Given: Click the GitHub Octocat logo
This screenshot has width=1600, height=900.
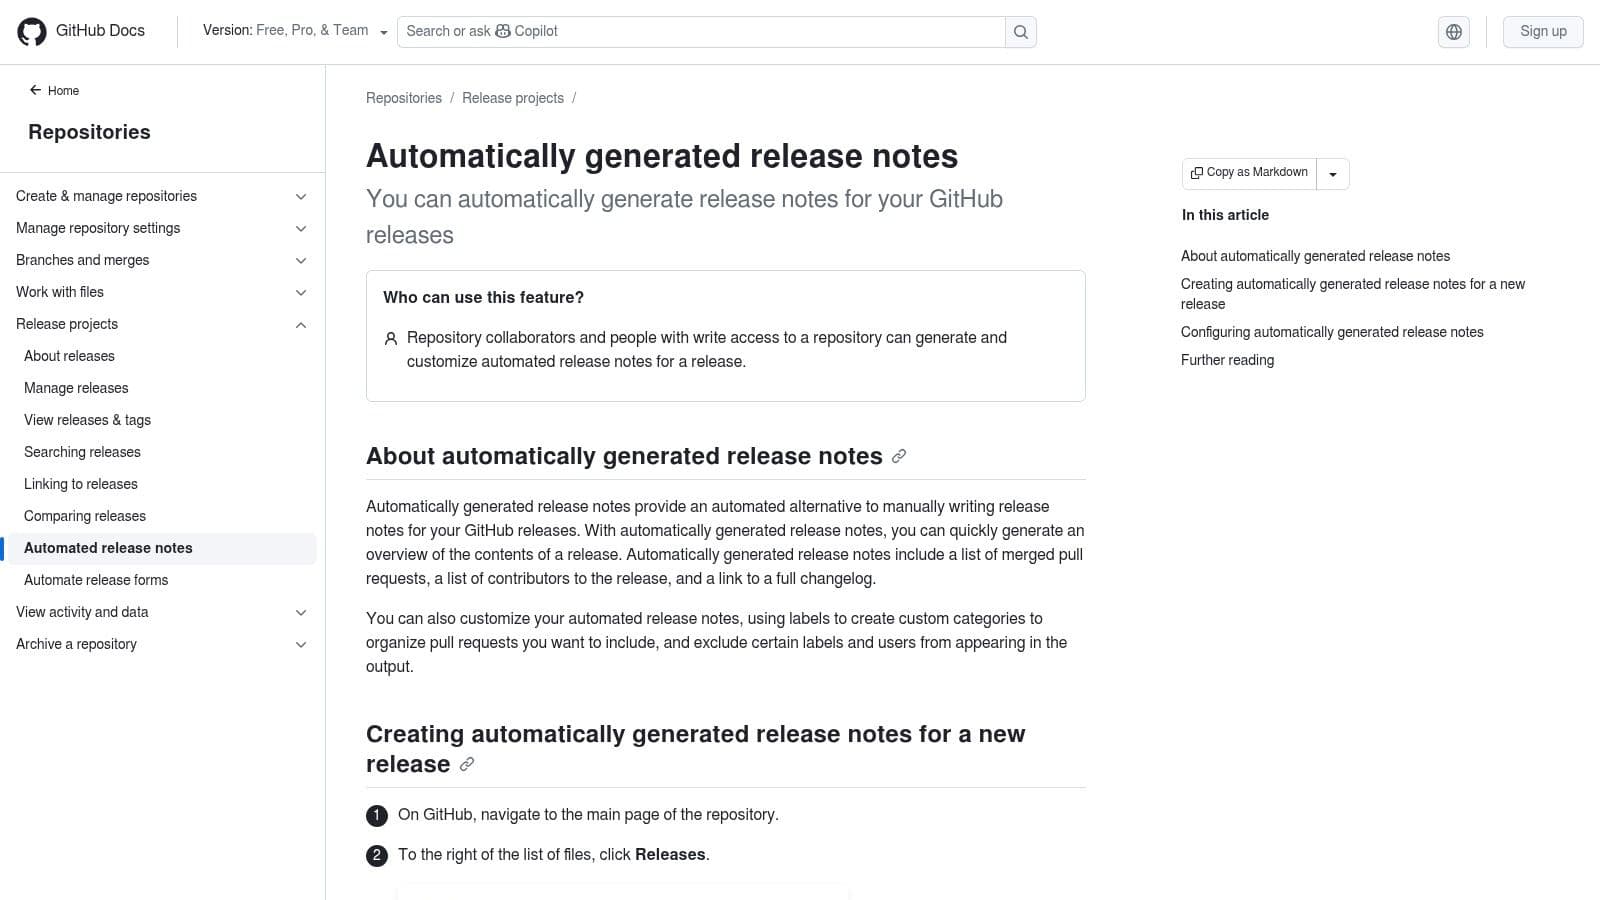Looking at the screenshot, I should click(x=32, y=32).
